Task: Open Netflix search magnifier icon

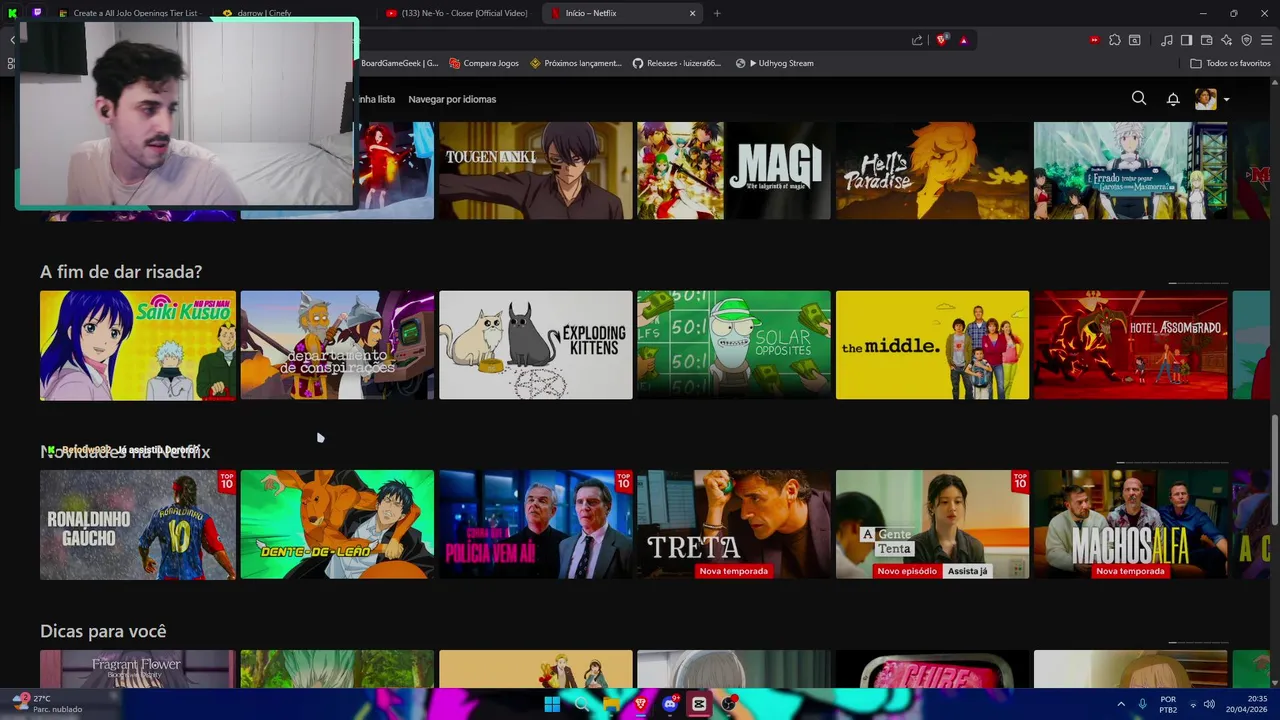Action: [x=1139, y=98]
